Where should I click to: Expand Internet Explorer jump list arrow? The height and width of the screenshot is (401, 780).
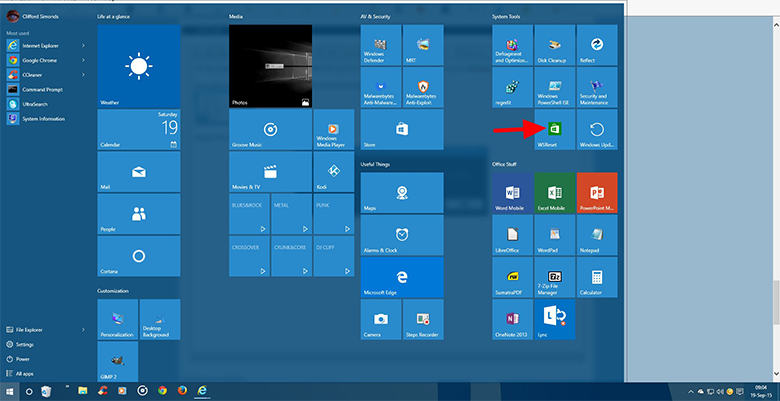click(x=83, y=46)
